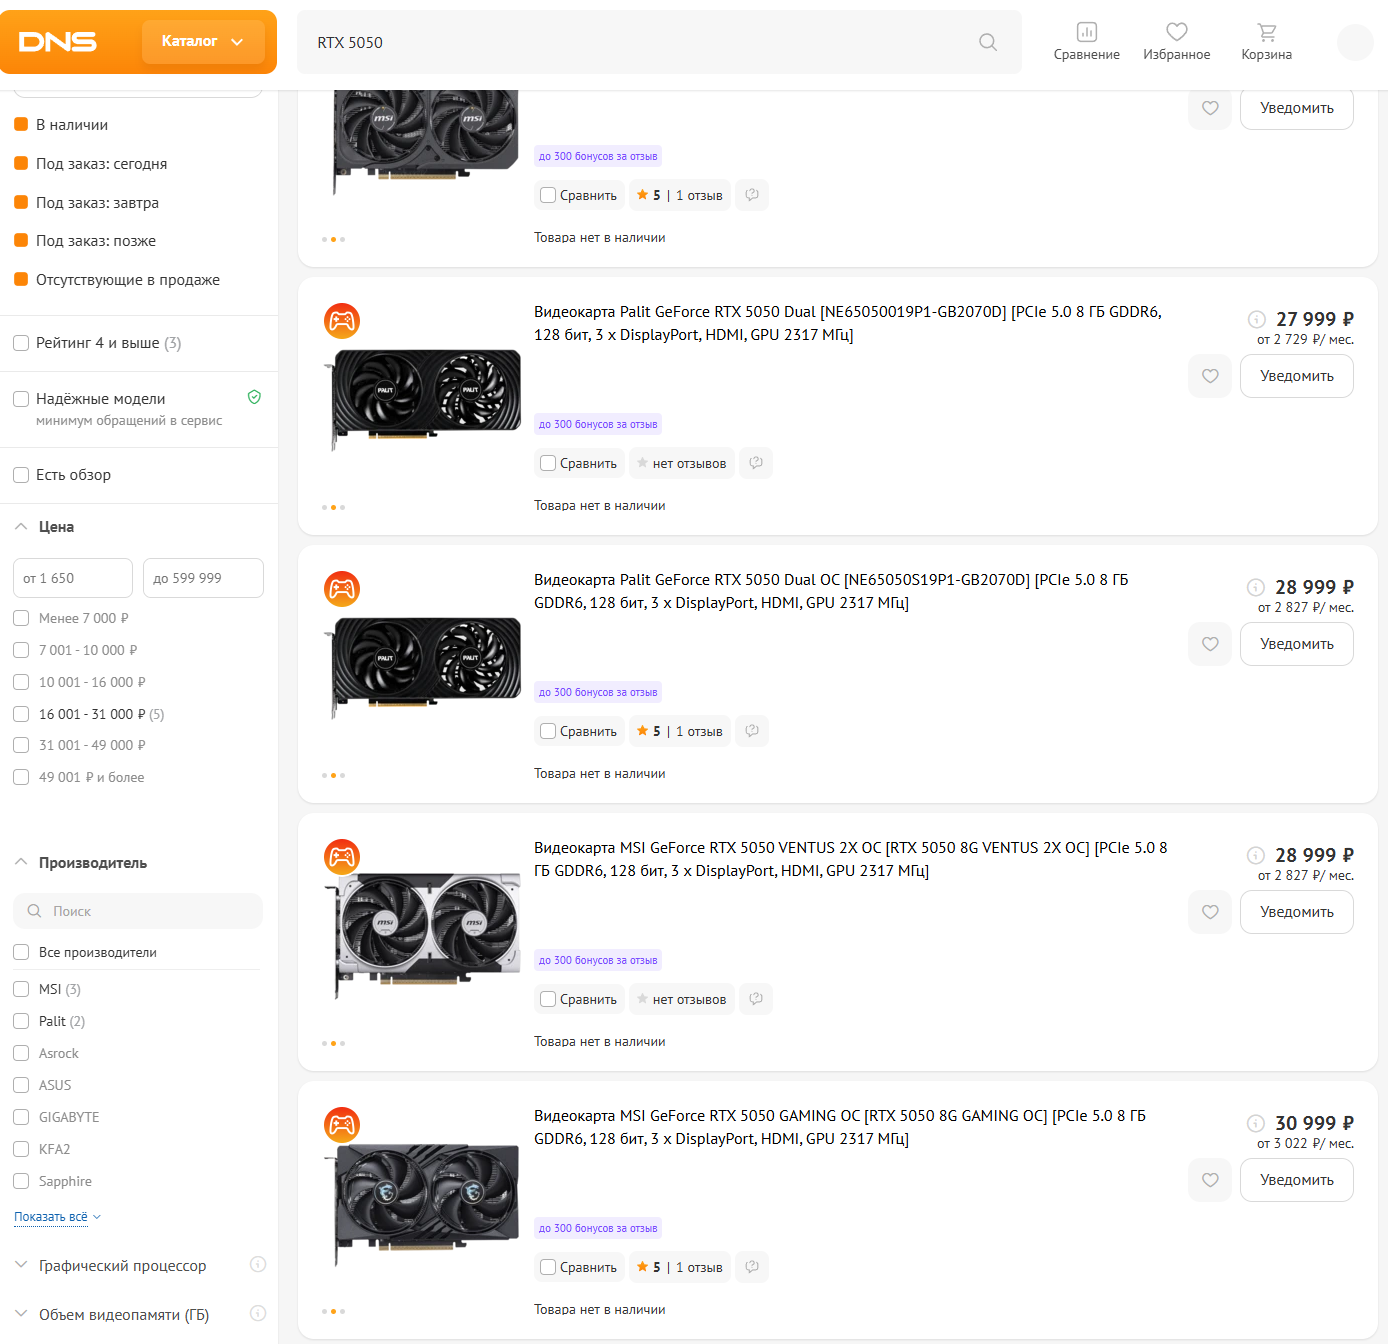Click price info icon next to 27 999 ₽
1388x1344 pixels.
(x=1257, y=319)
